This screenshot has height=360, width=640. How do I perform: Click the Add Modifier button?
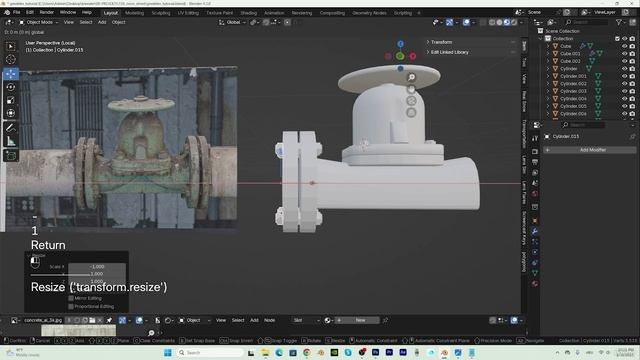click(589, 150)
